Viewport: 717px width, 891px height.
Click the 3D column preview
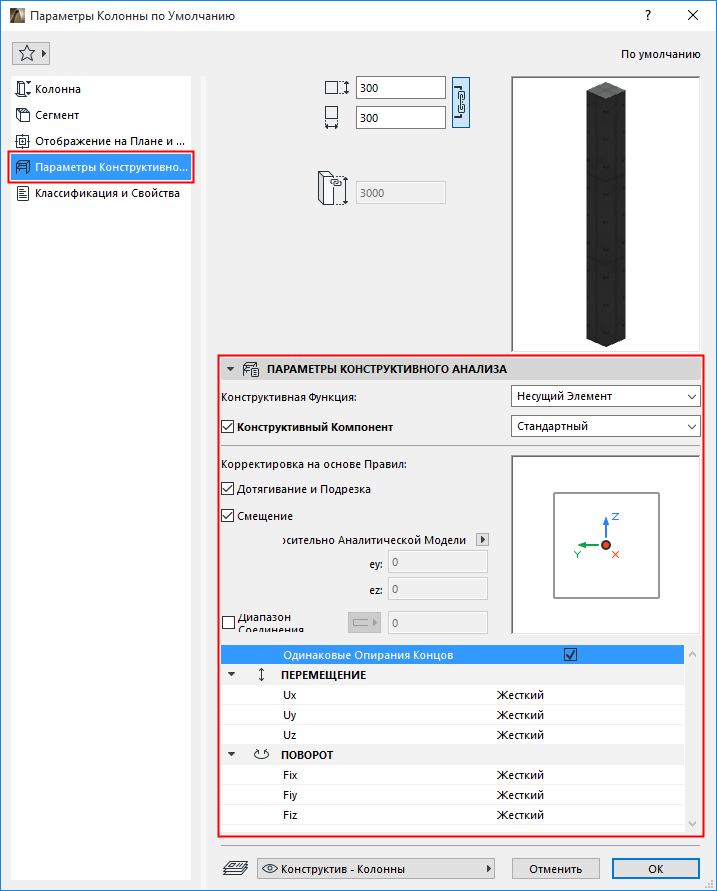pos(606,214)
